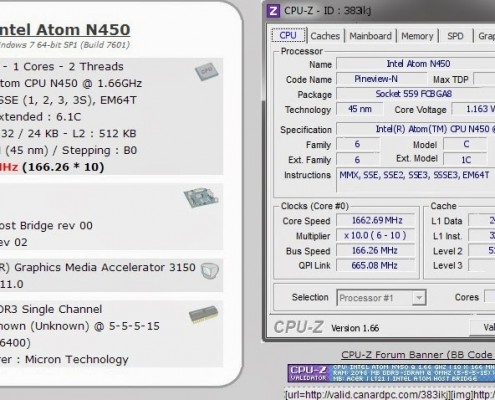Click the CPU-Z Validator banner image
Image resolution: width=495 pixels, height=400 pixels.
click(391, 373)
